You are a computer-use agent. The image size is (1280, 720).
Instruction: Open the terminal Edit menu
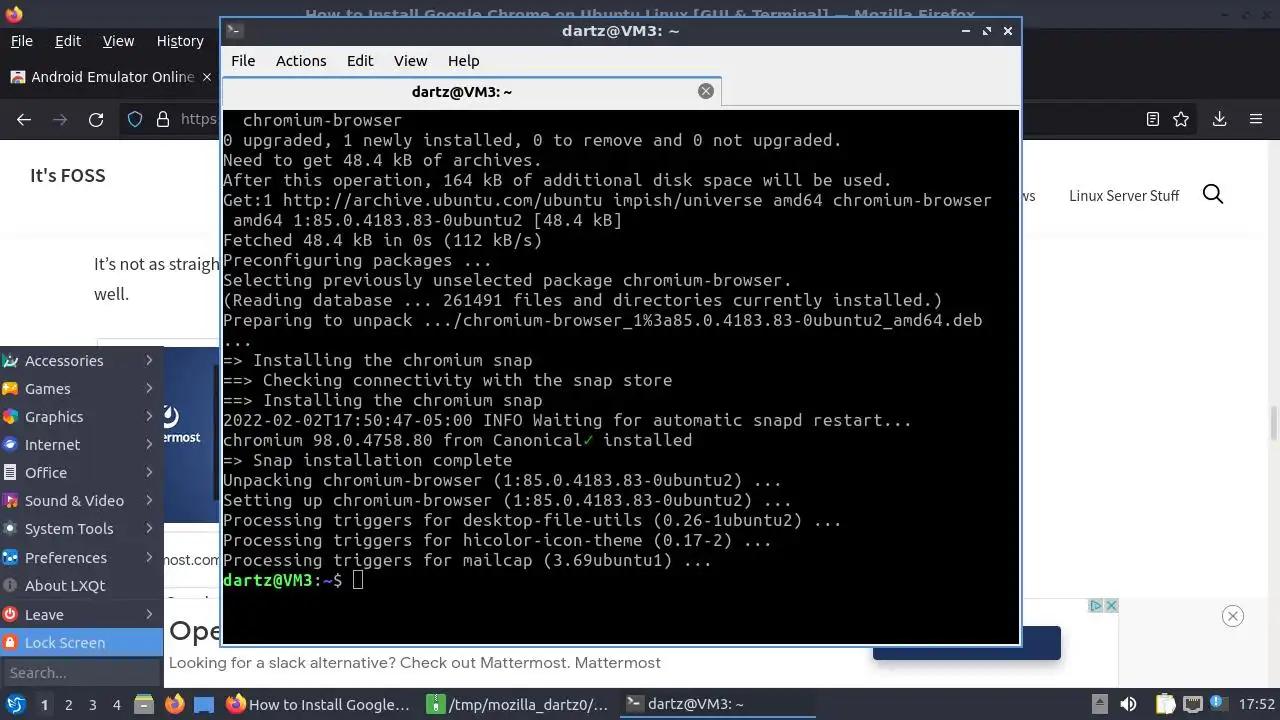[x=360, y=60]
